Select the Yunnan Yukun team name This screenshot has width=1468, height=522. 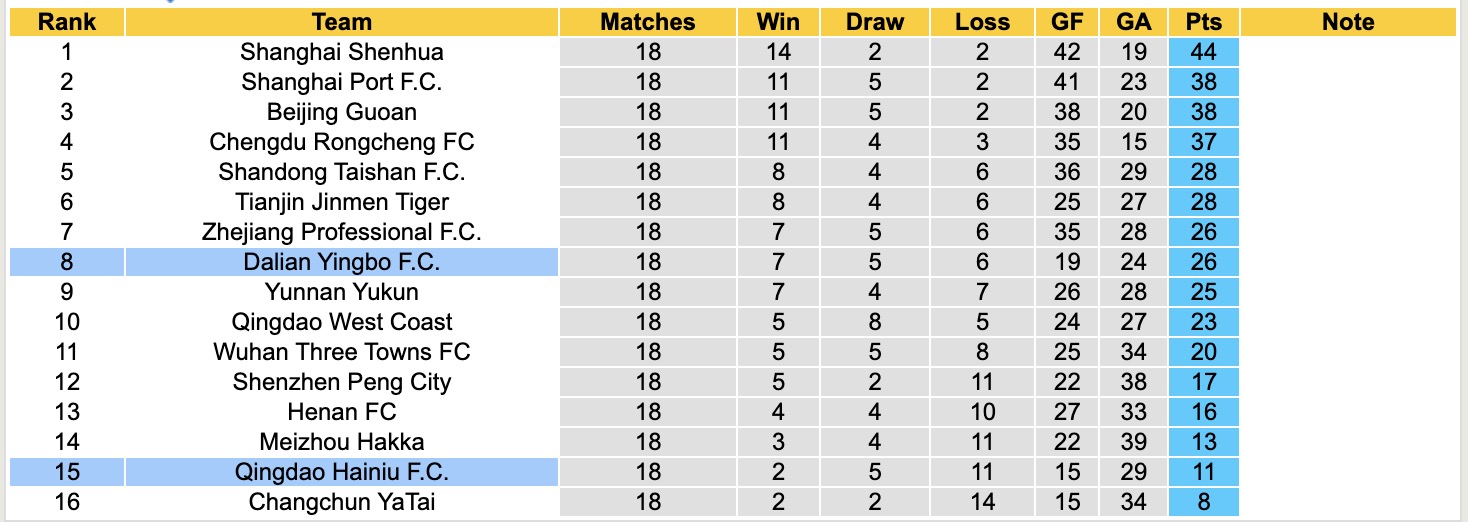(x=342, y=292)
